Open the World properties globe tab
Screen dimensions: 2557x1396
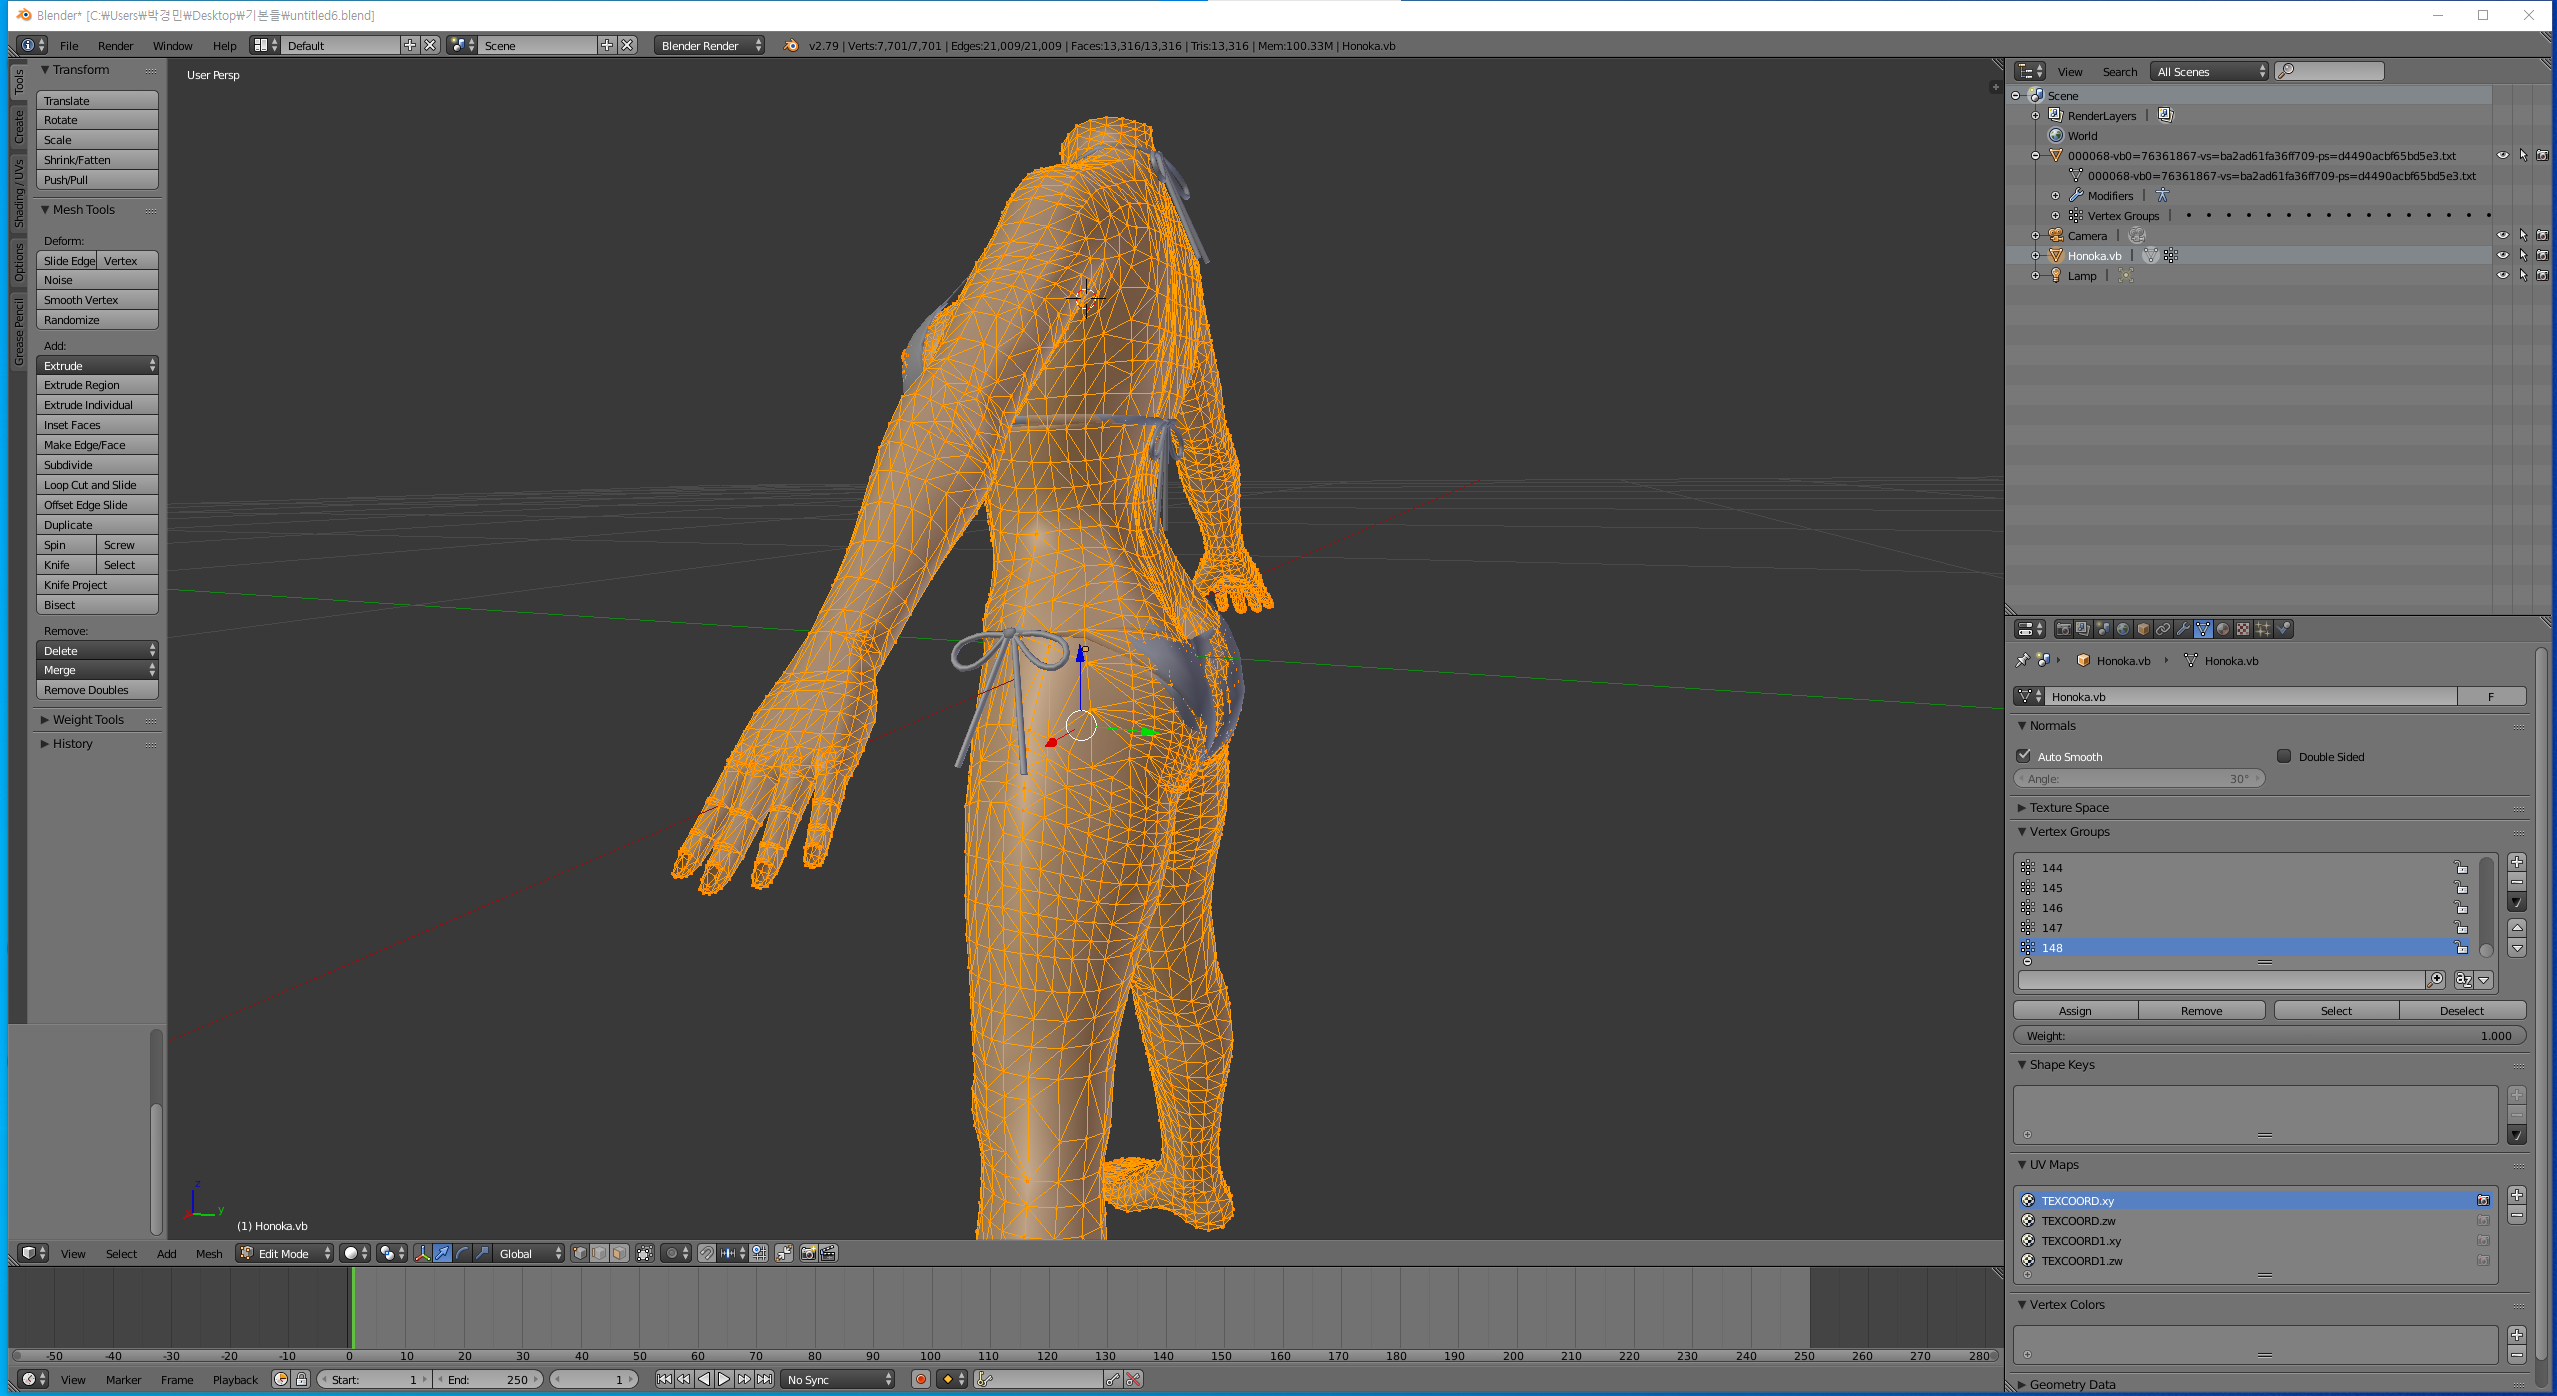click(x=2123, y=629)
